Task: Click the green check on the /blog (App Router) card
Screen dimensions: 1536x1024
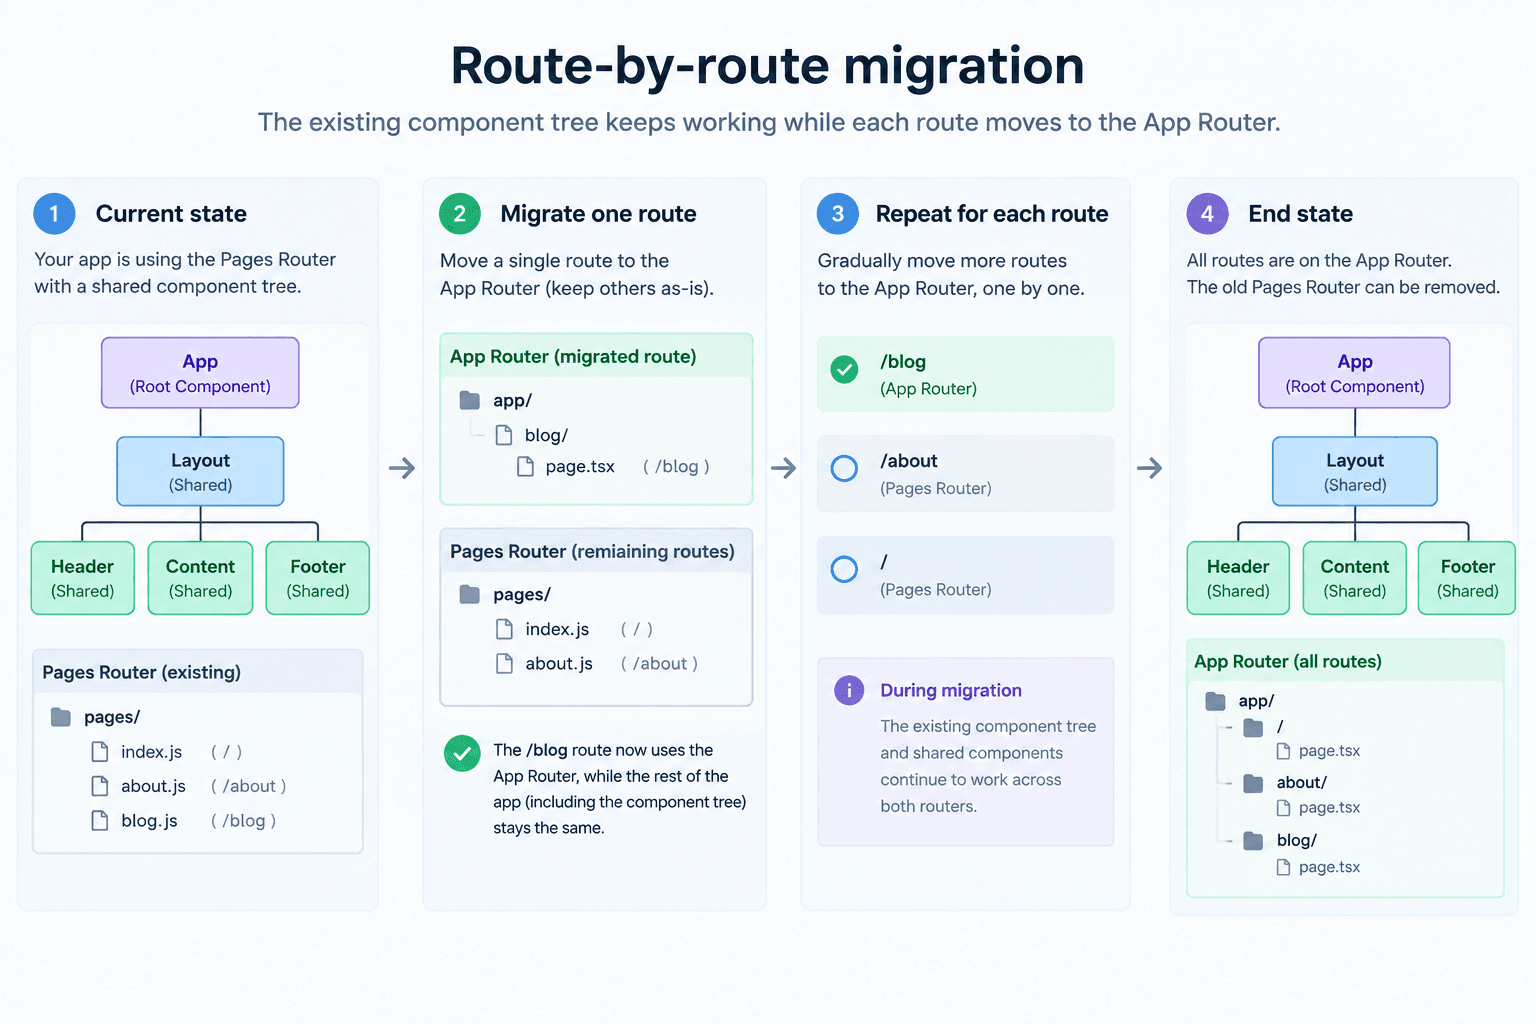Action: 845,369
